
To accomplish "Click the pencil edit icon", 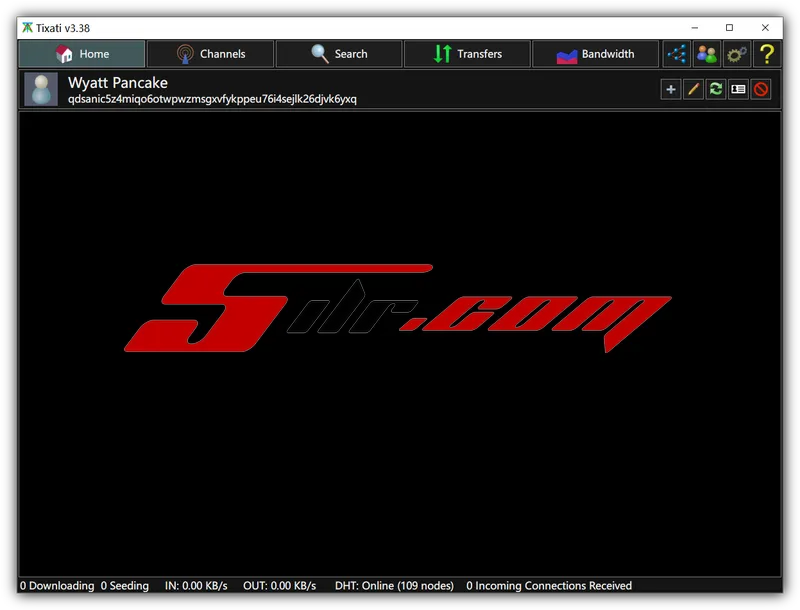I will 693,89.
